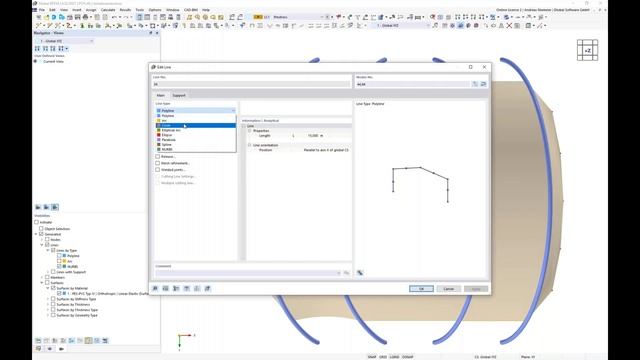This screenshot has height=360, width=640.
Task: Collapse the Surfaces by Material node
Action: [x=48, y=288]
